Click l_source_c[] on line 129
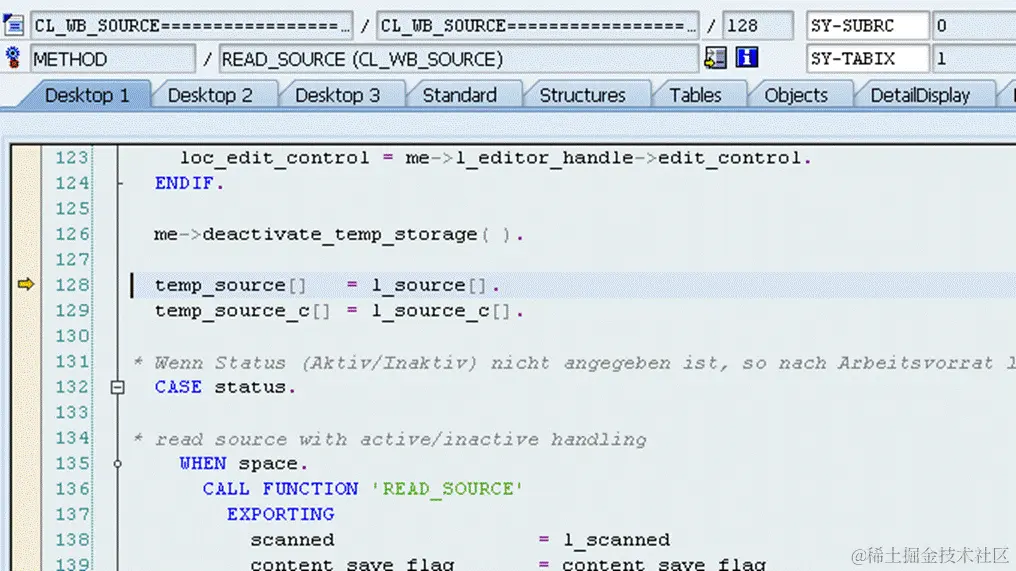1016x571 pixels. 441,311
